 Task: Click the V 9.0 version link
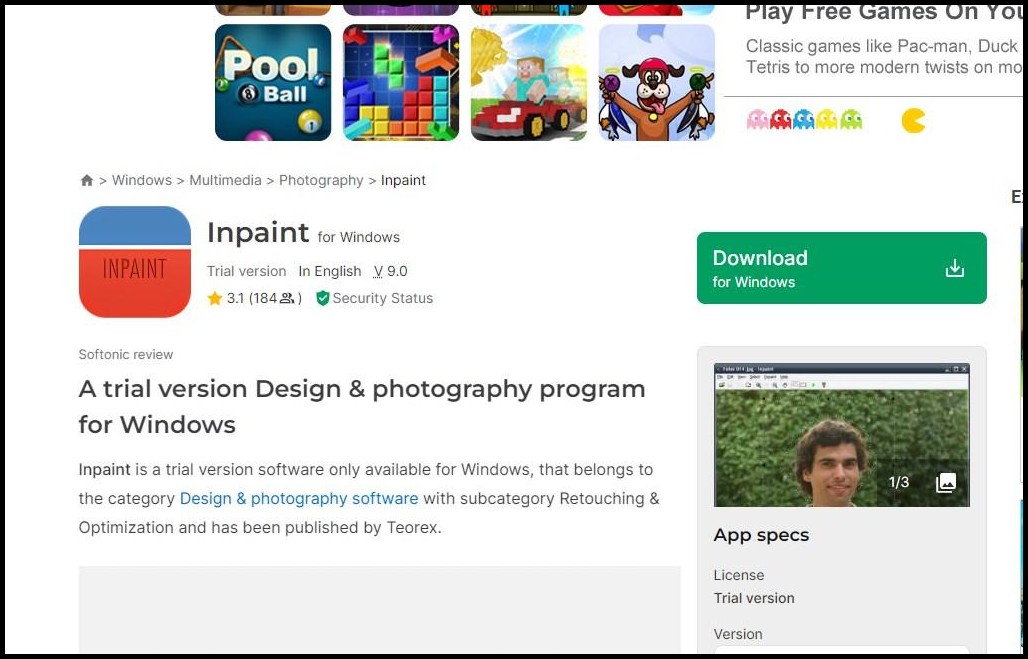pos(390,271)
